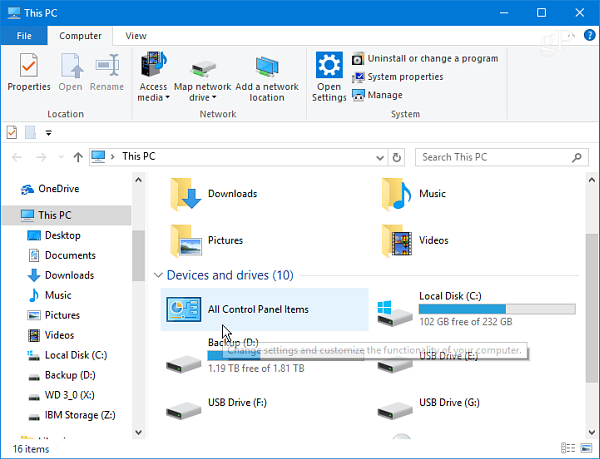This screenshot has width=600, height=459.
Task: Select Documents in the navigation pane
Action: point(62,256)
